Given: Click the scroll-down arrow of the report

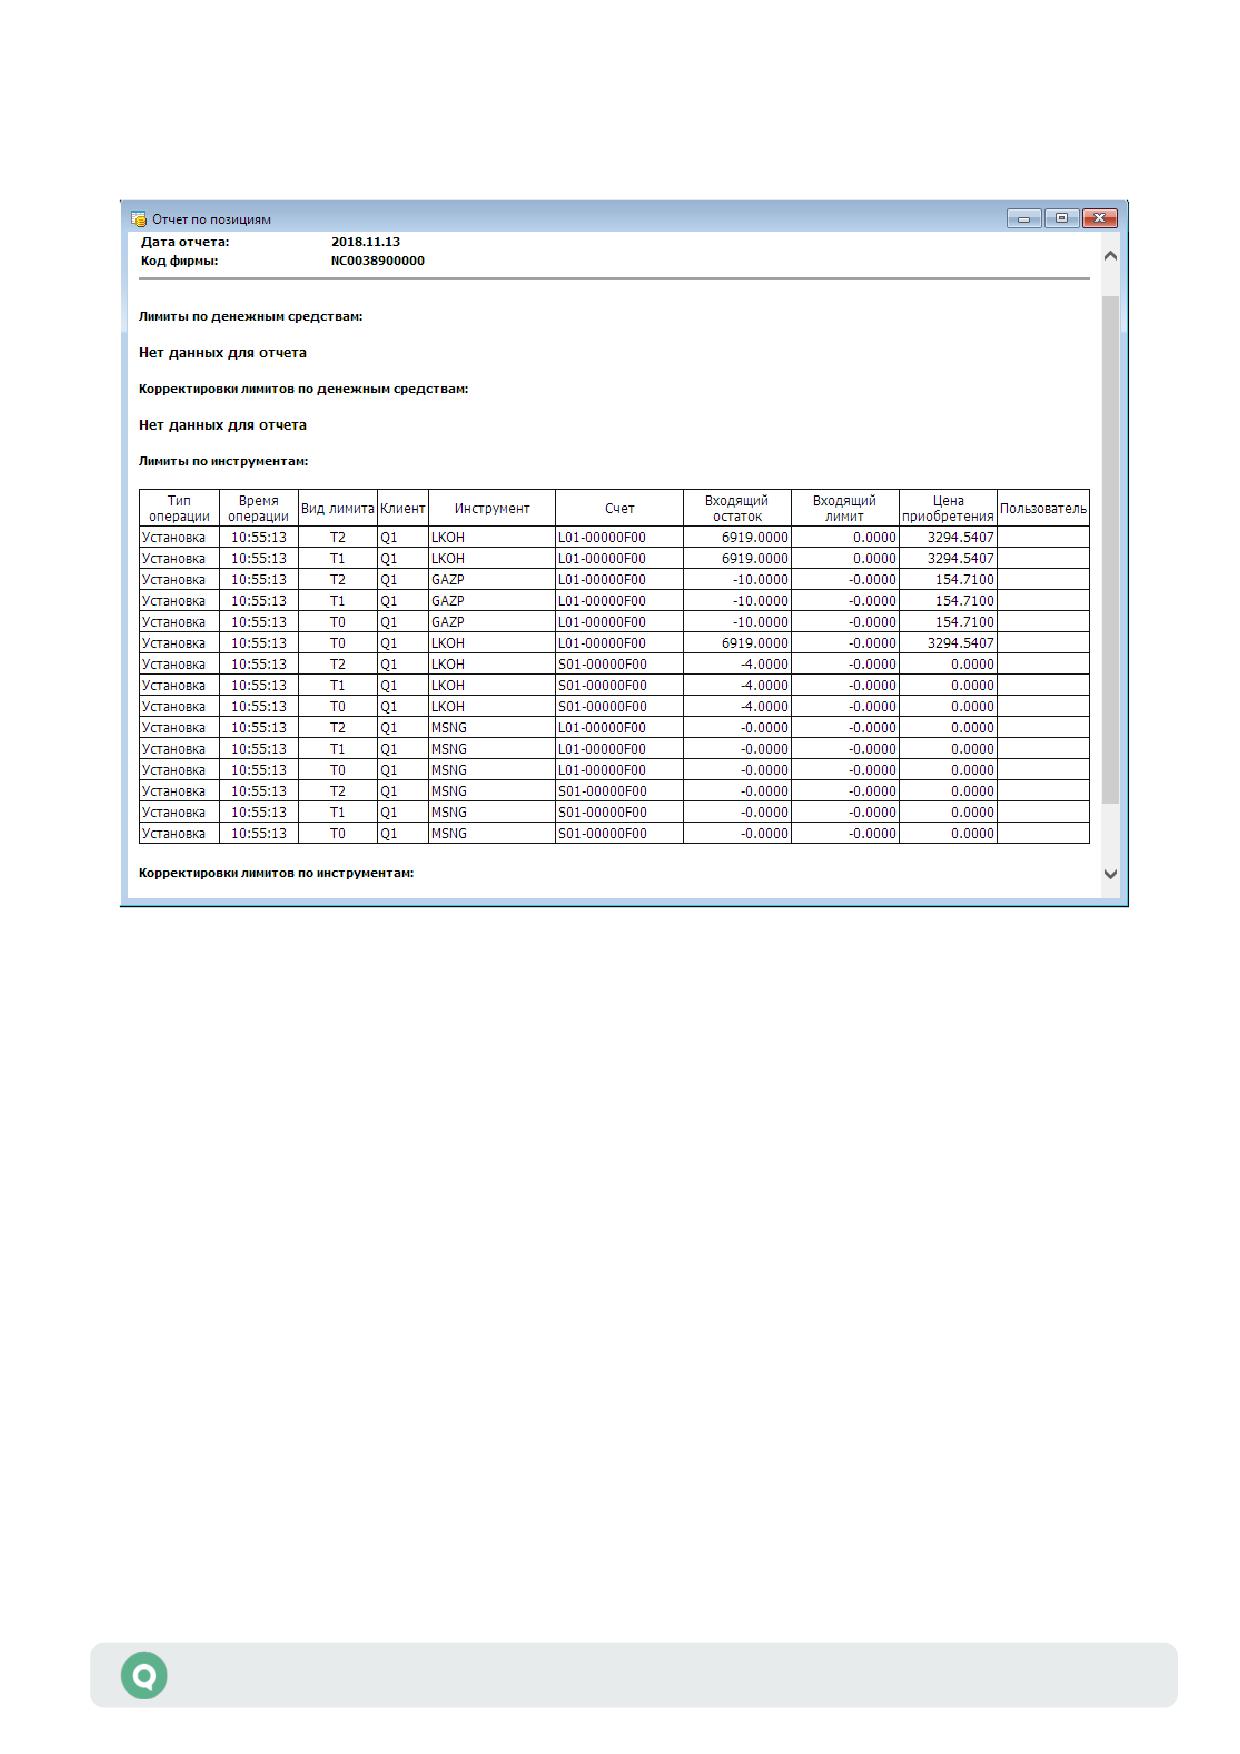Looking at the screenshot, I should point(1110,873).
